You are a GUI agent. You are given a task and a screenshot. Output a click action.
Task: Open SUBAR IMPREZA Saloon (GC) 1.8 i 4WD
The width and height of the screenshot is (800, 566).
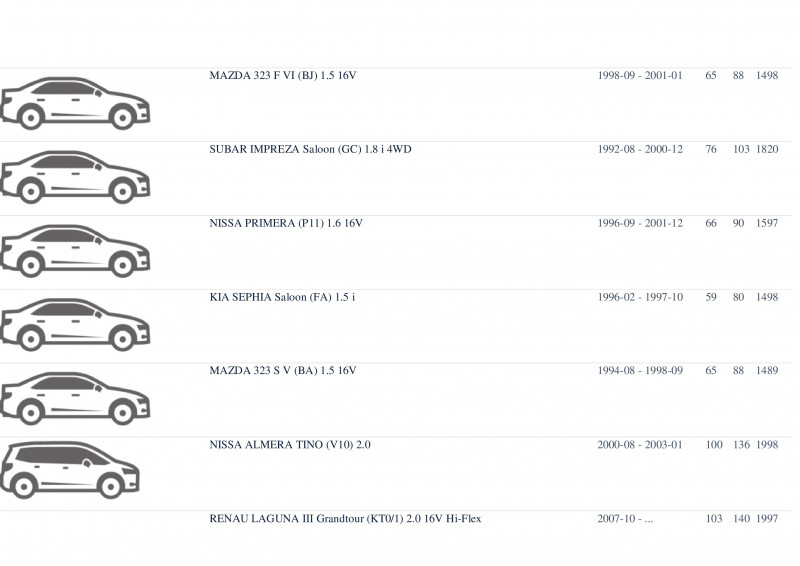click(x=310, y=150)
